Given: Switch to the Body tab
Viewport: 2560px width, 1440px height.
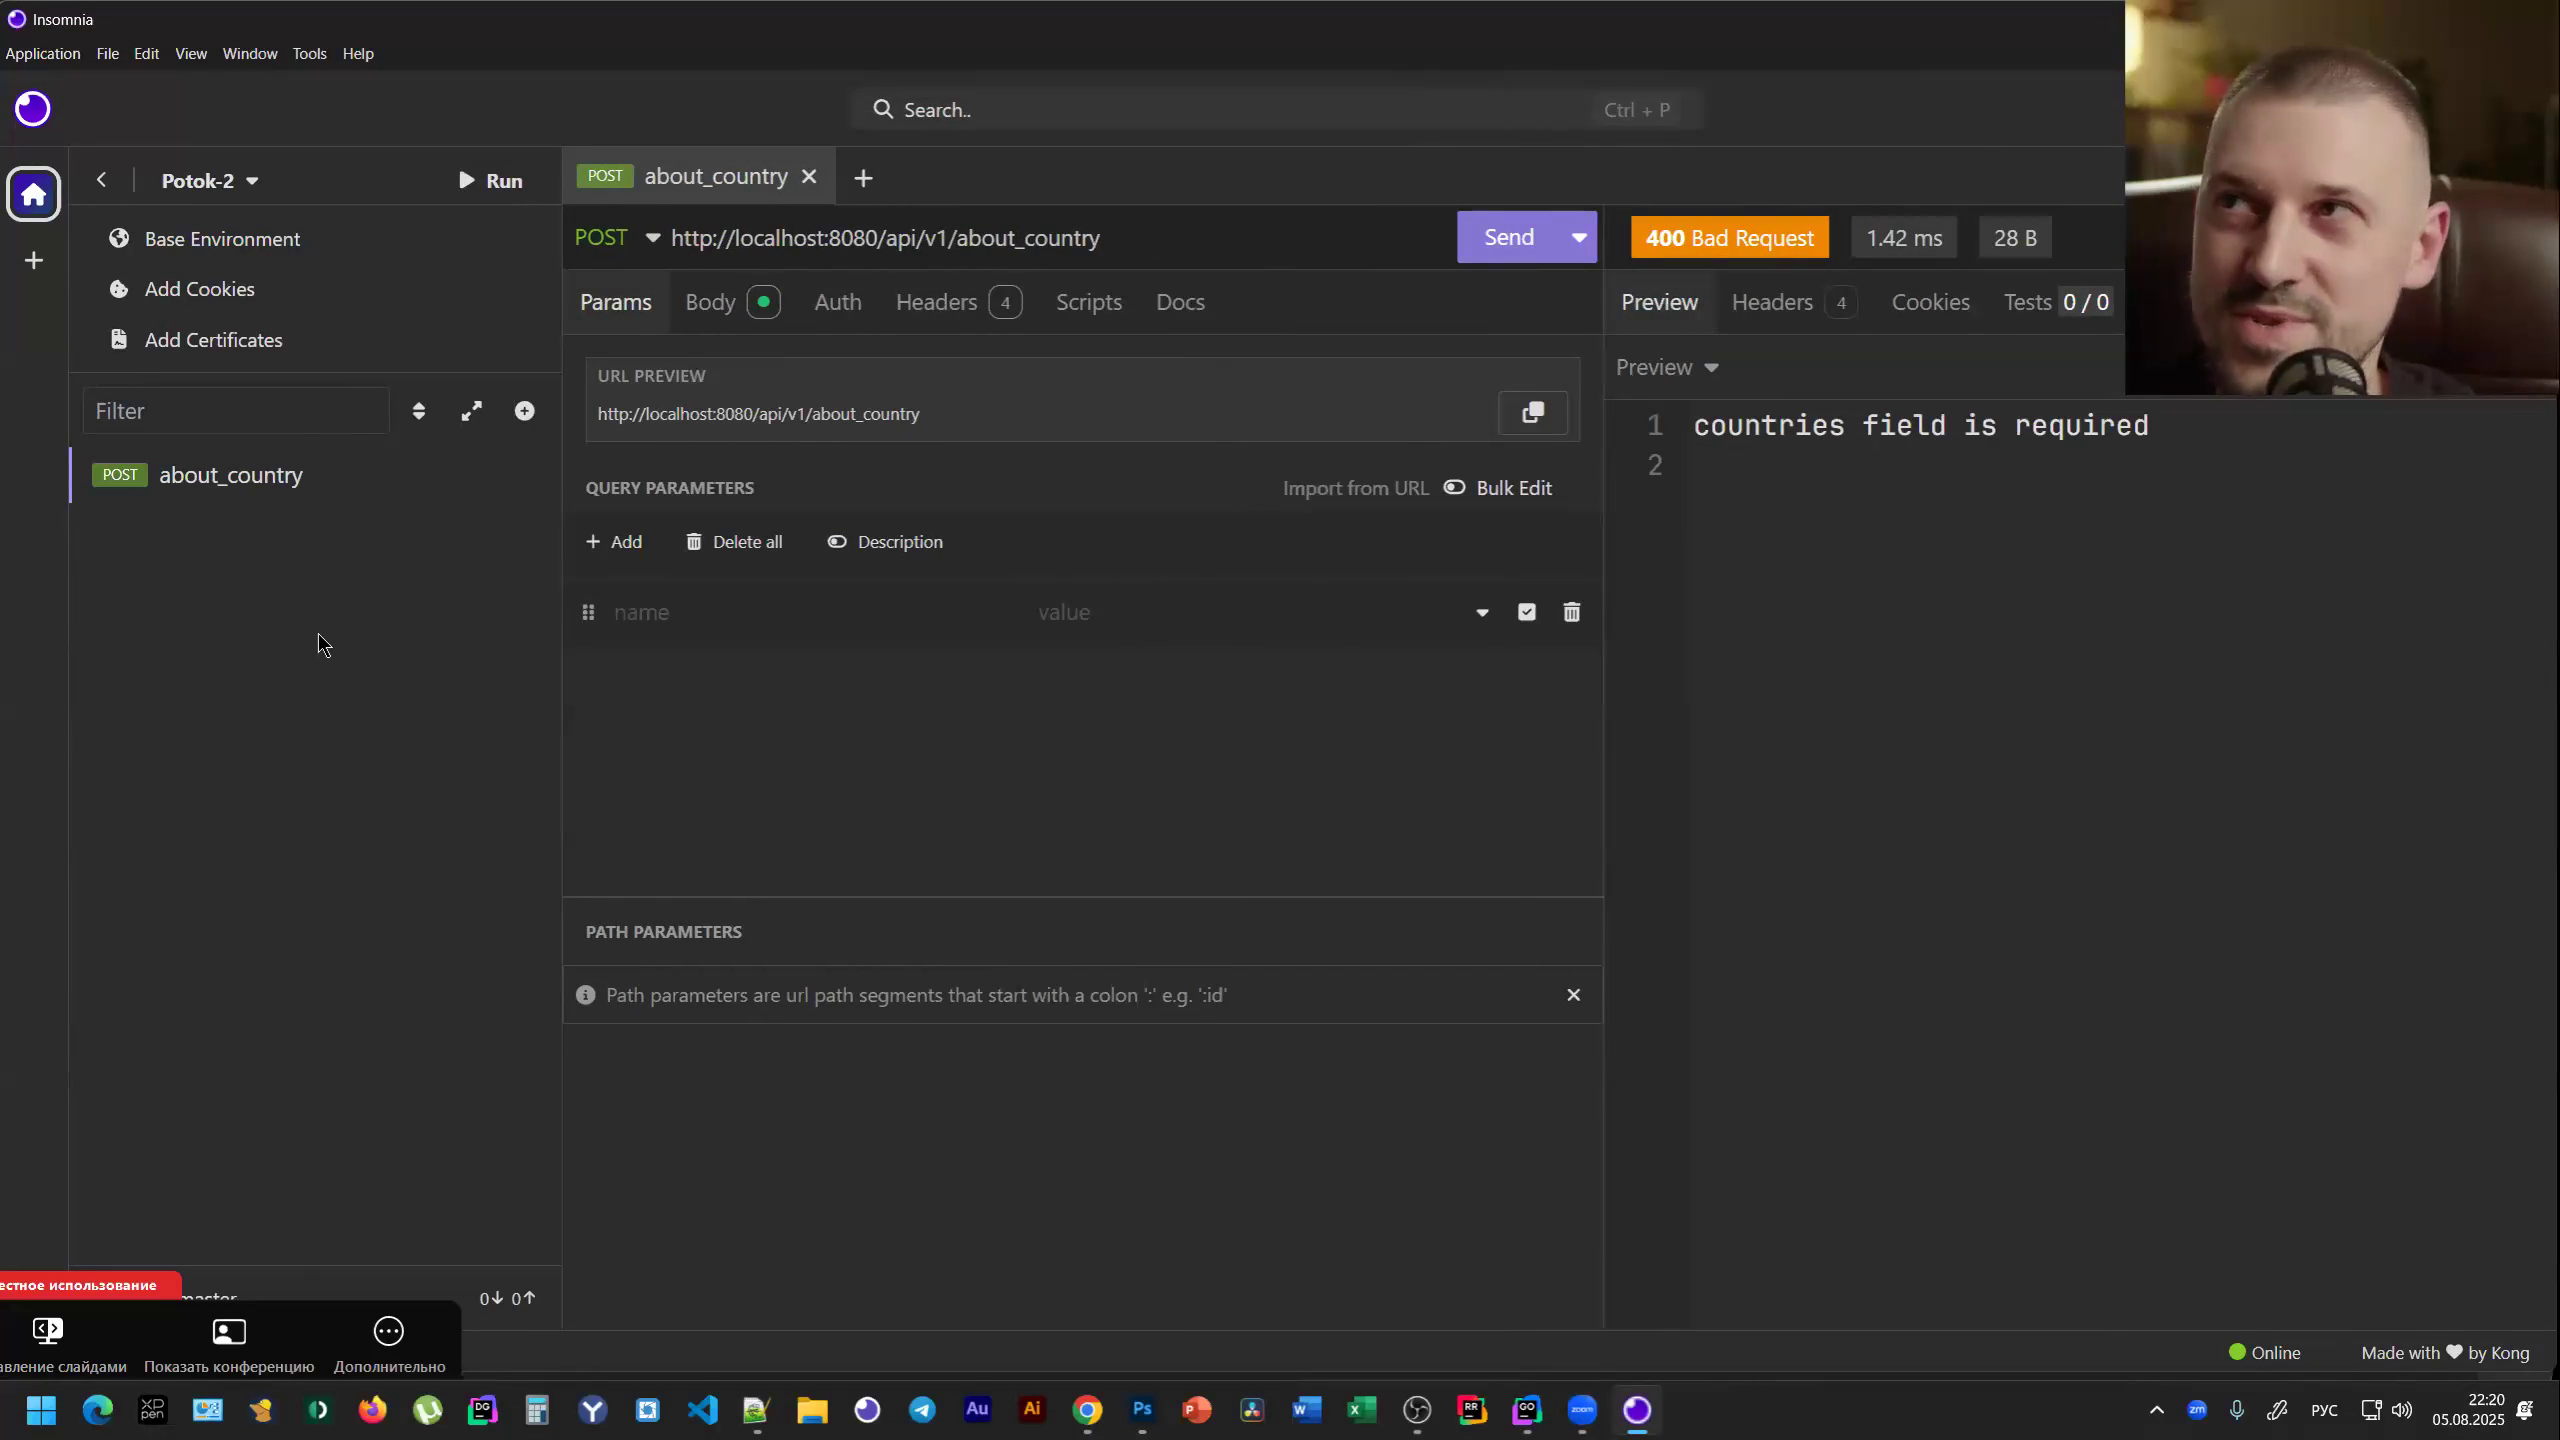Looking at the screenshot, I should tap(711, 302).
